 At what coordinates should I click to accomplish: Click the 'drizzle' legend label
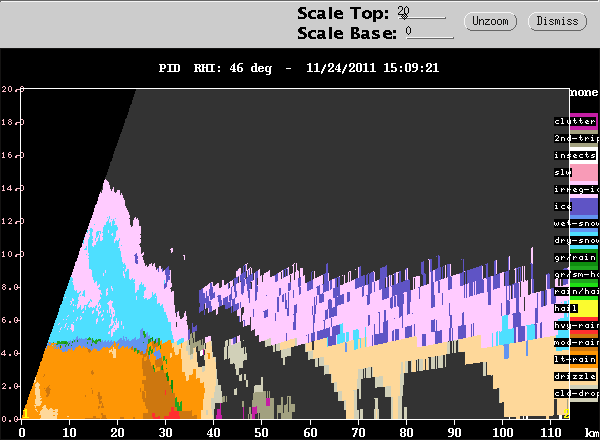click(x=575, y=376)
